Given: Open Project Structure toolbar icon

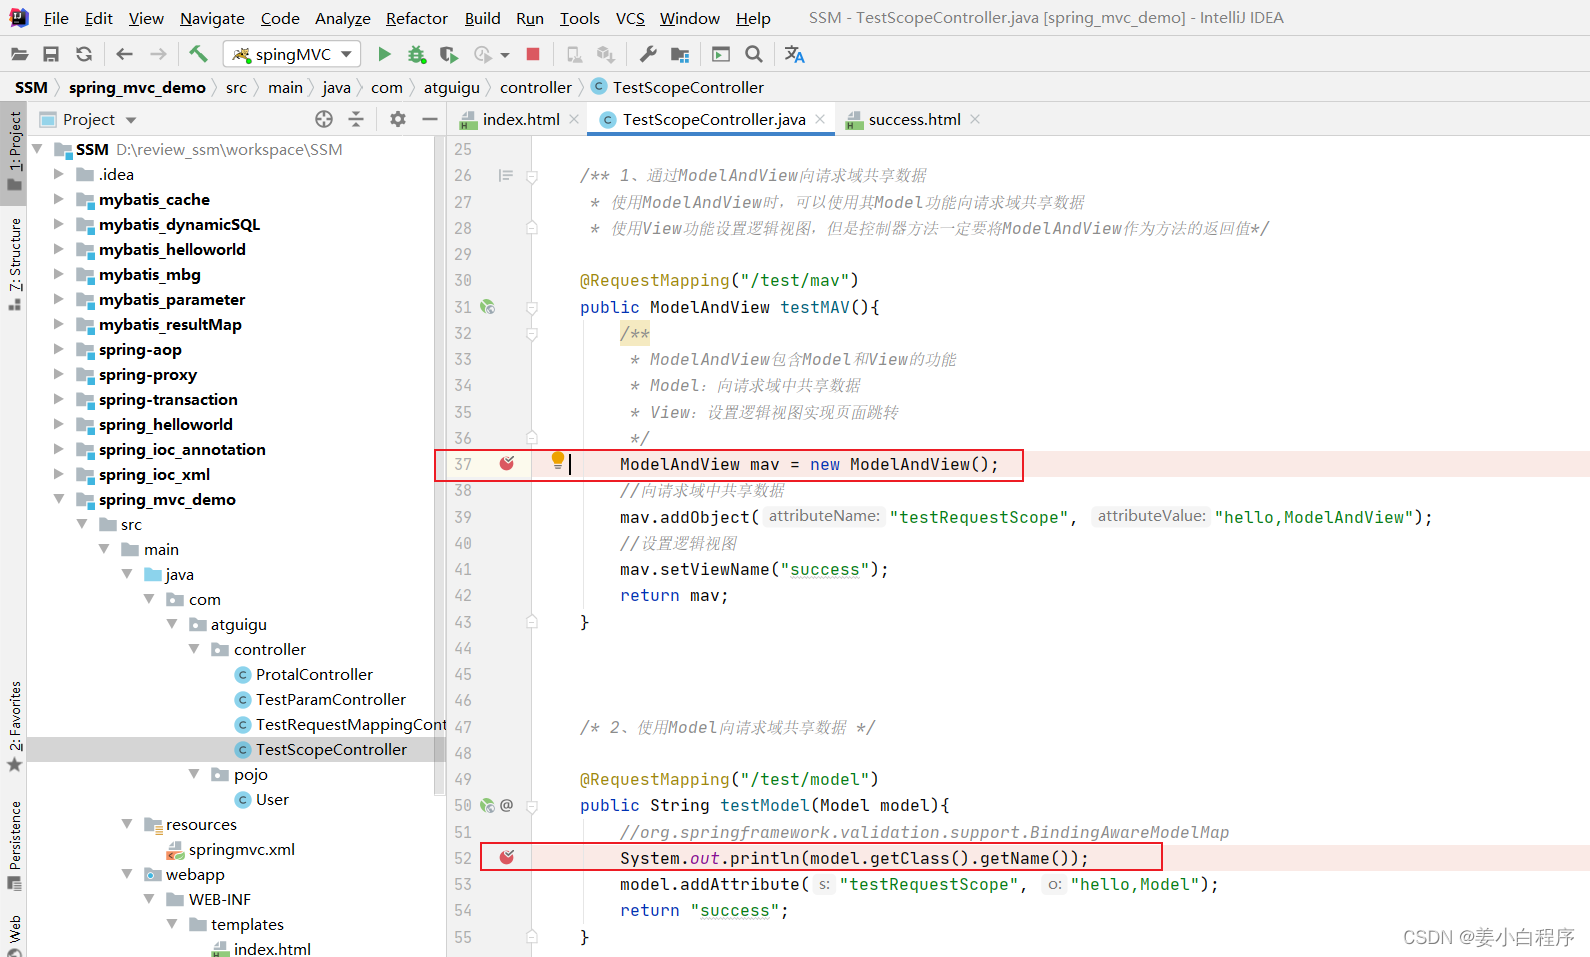Looking at the screenshot, I should pos(680,54).
